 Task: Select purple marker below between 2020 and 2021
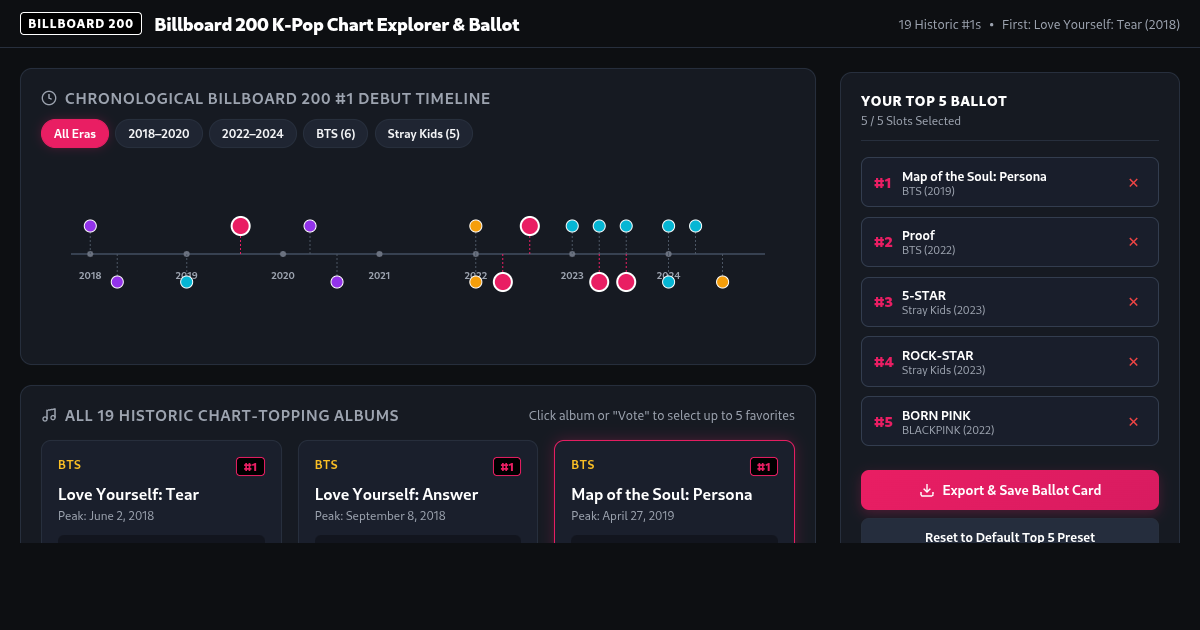tap(337, 282)
